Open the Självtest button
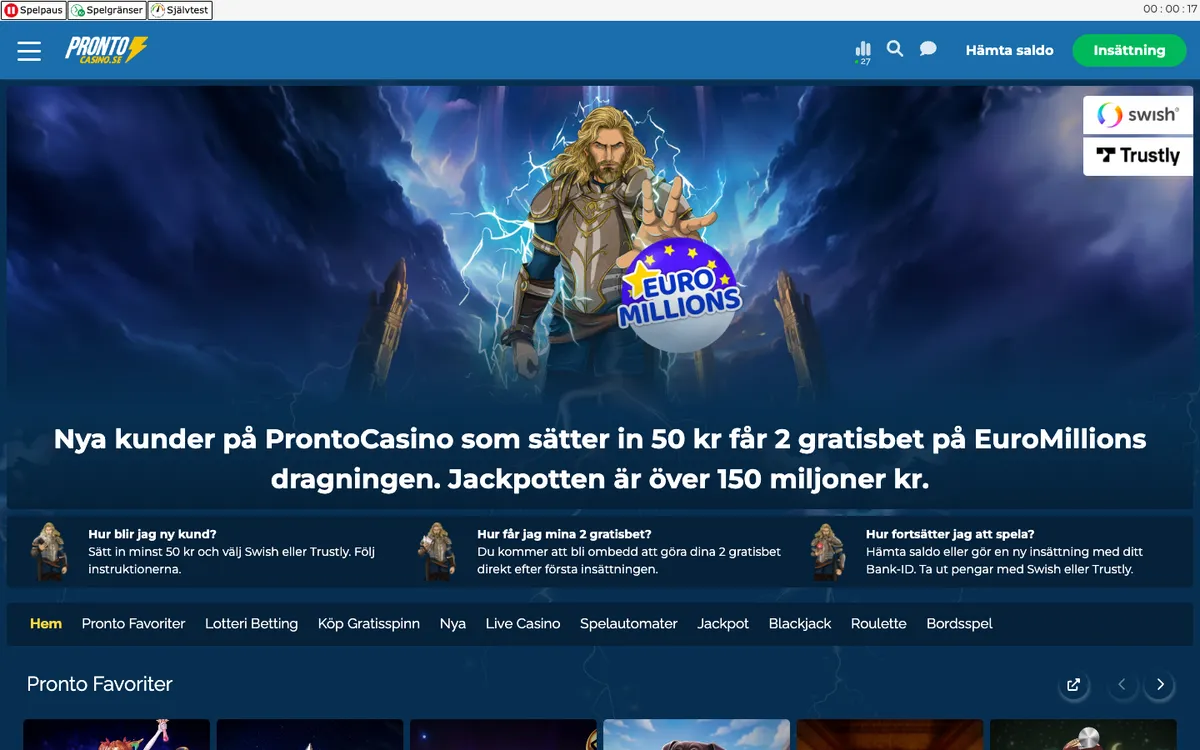The height and width of the screenshot is (750, 1200). tap(180, 10)
